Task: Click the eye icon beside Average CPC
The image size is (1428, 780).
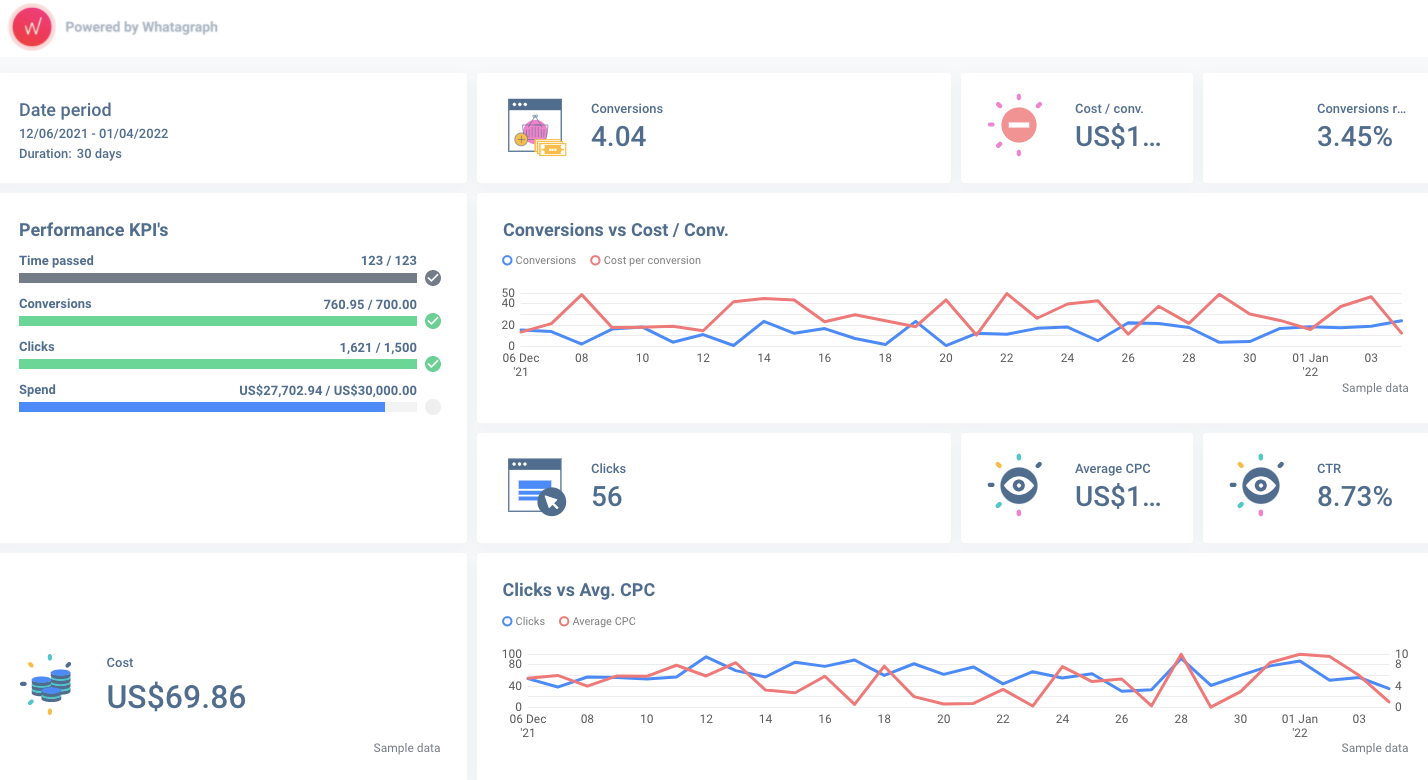Action: point(1017,486)
